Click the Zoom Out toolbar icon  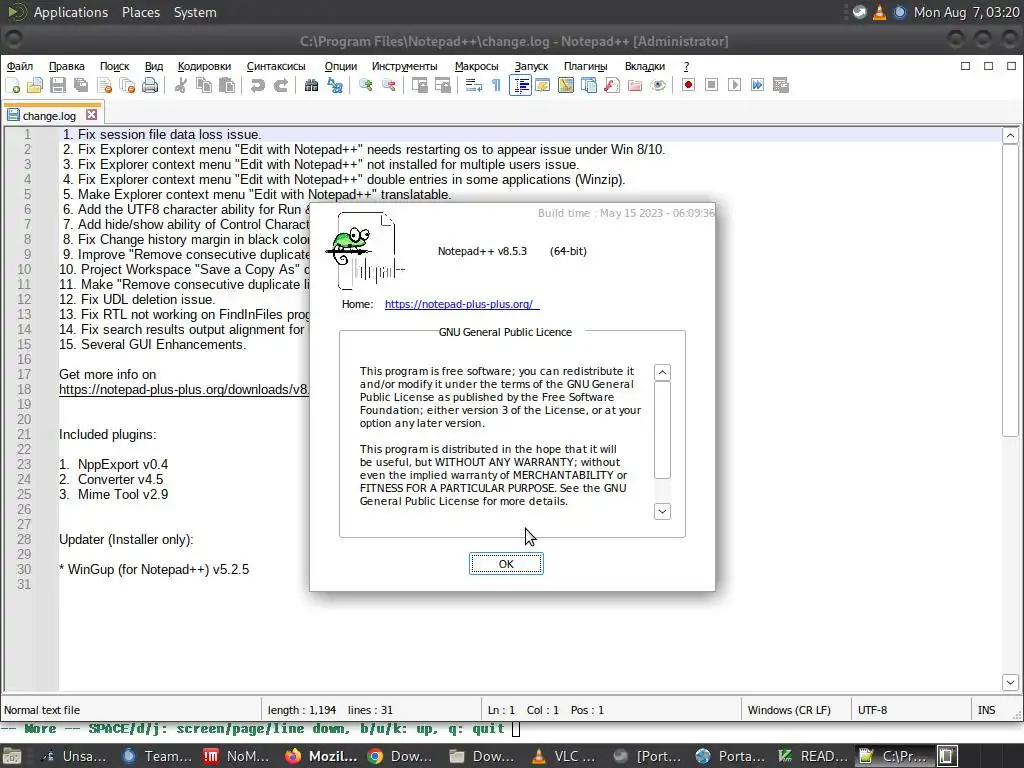tap(389, 85)
